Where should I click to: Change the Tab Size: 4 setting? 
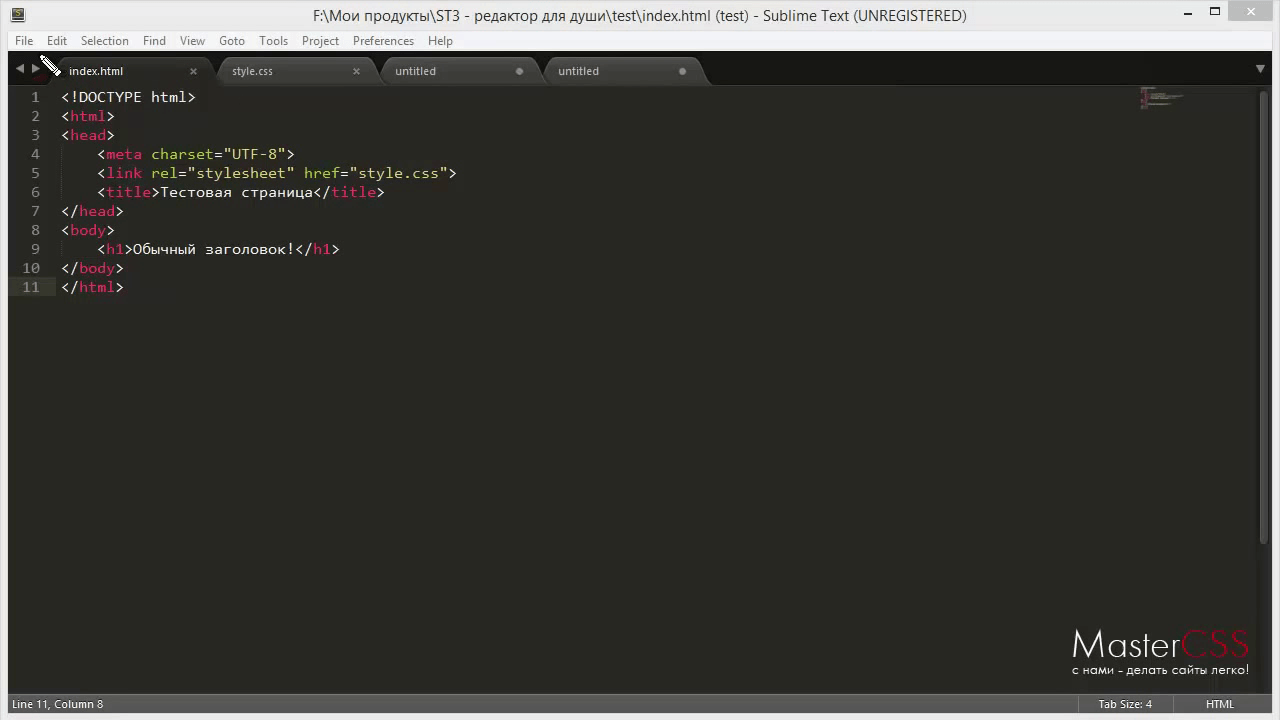1125,704
